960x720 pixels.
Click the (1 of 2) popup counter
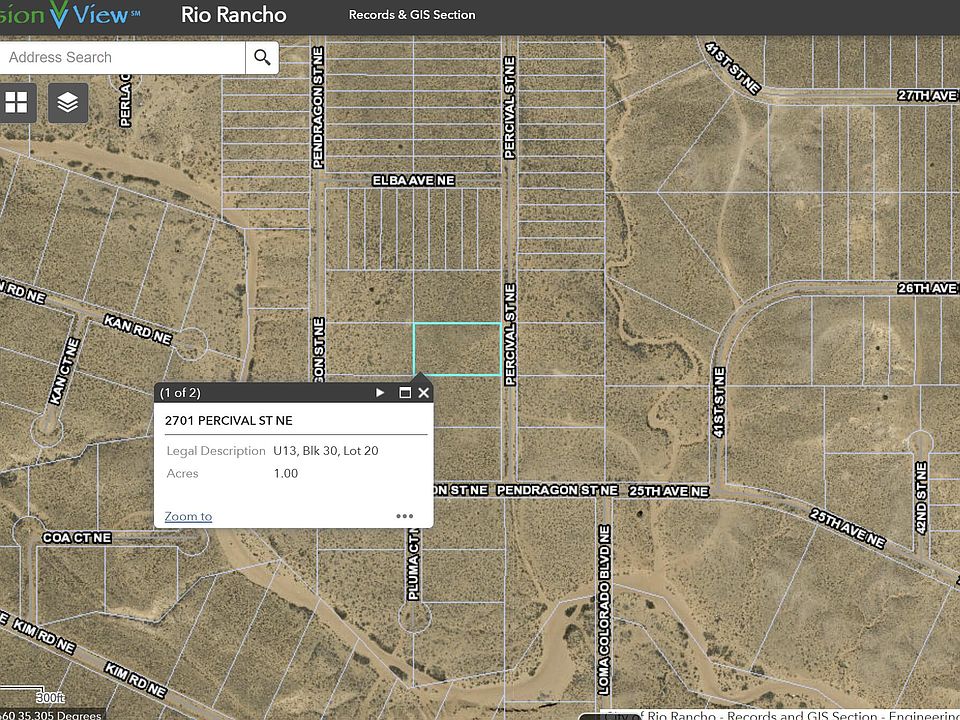tap(180, 393)
